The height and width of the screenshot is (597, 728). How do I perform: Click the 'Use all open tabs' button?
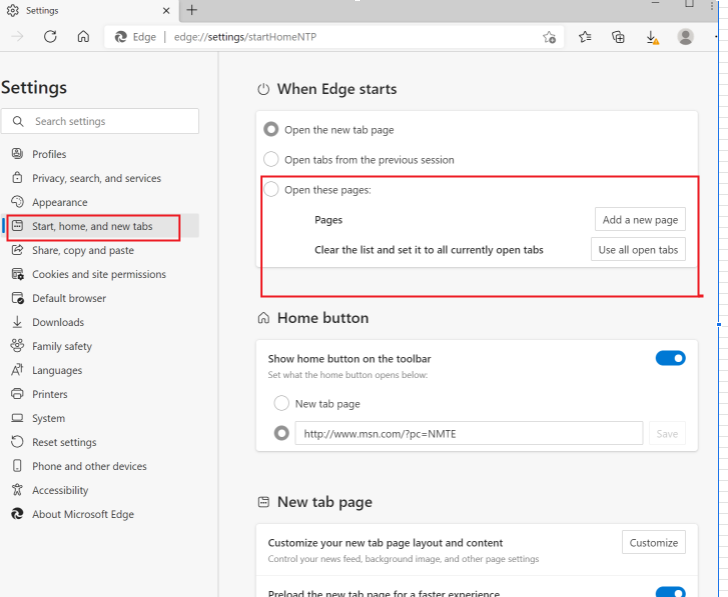click(x=638, y=250)
